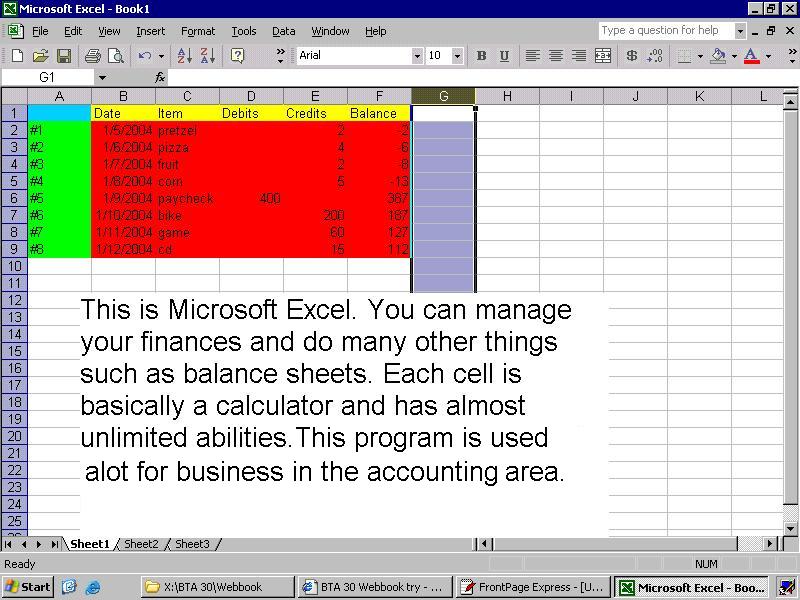Open the Data menu

click(284, 31)
